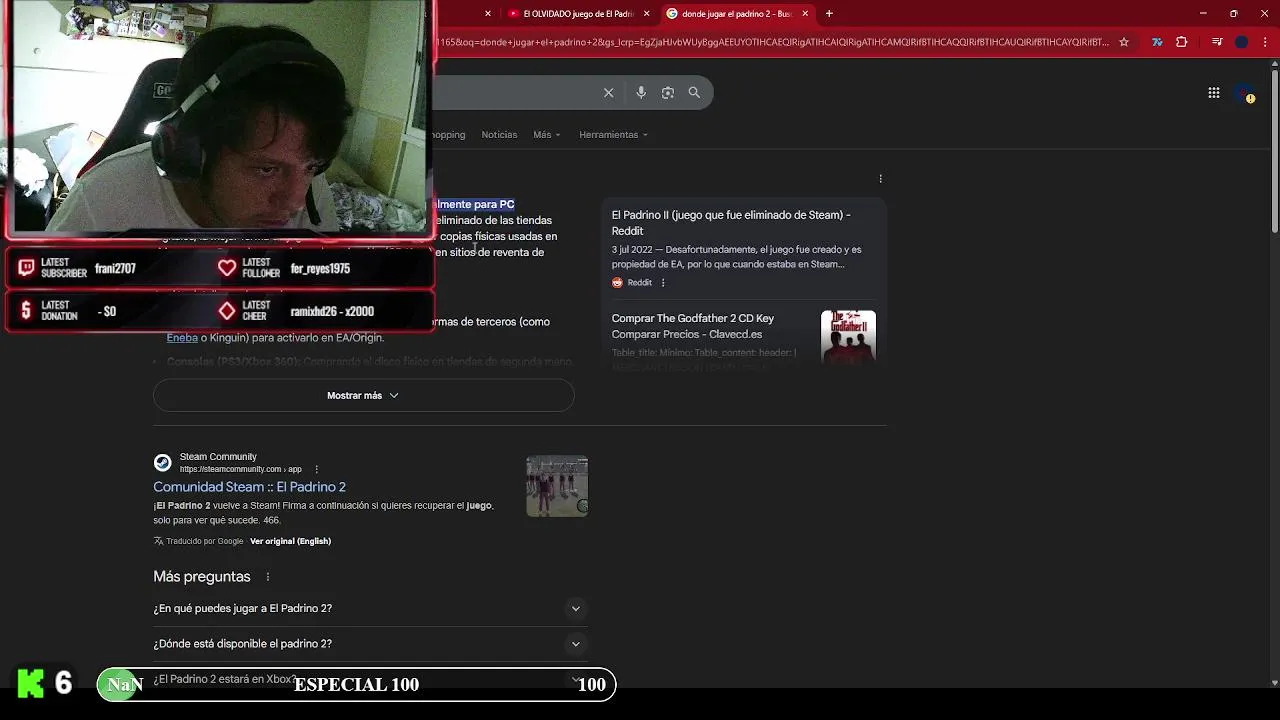Screen dimensions: 1280x720
Task: Open the Noticias search filter
Action: 499,135
